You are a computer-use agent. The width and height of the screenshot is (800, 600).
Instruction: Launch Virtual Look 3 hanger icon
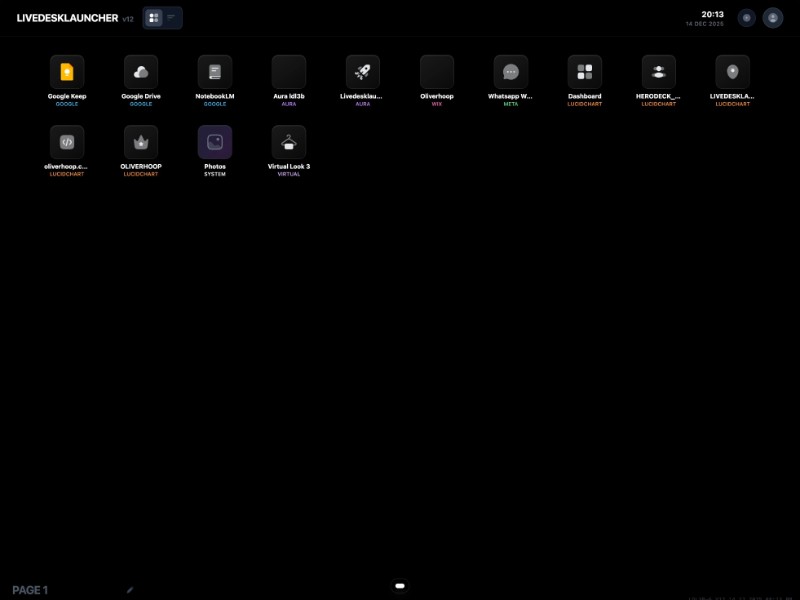pyautogui.click(x=289, y=142)
